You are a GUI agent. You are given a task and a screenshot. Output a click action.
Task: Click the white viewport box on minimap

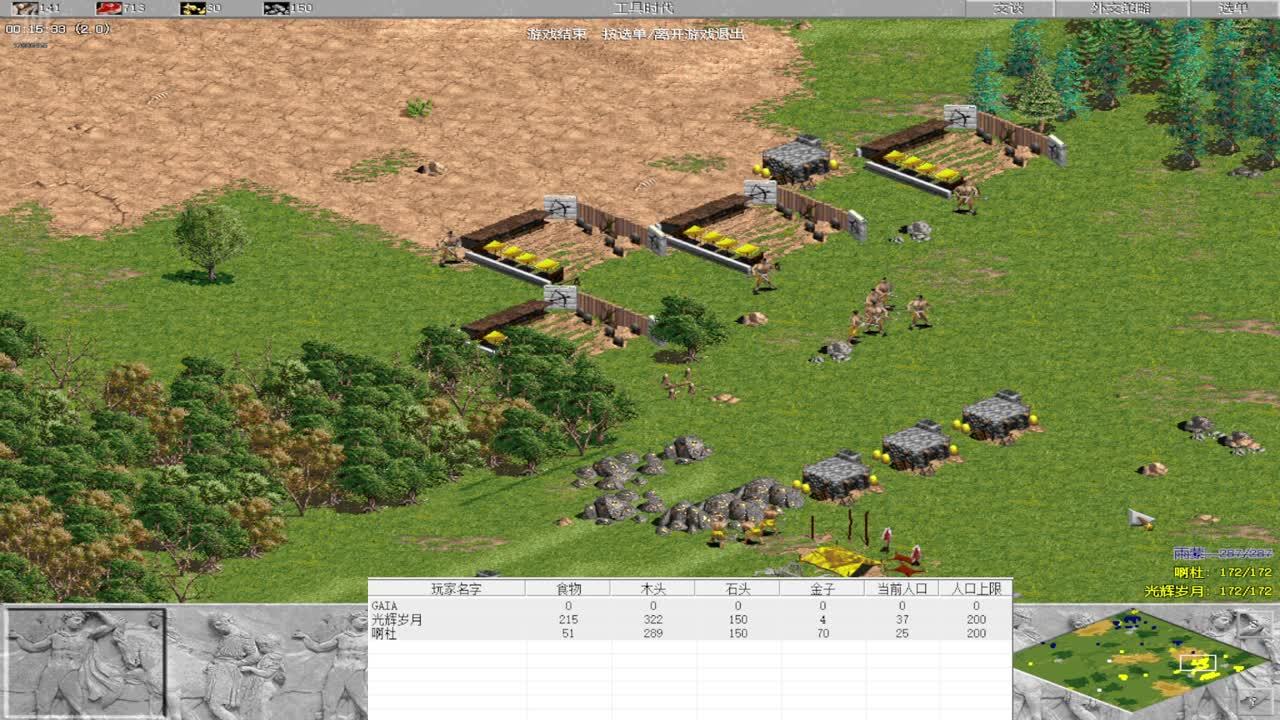(1197, 662)
